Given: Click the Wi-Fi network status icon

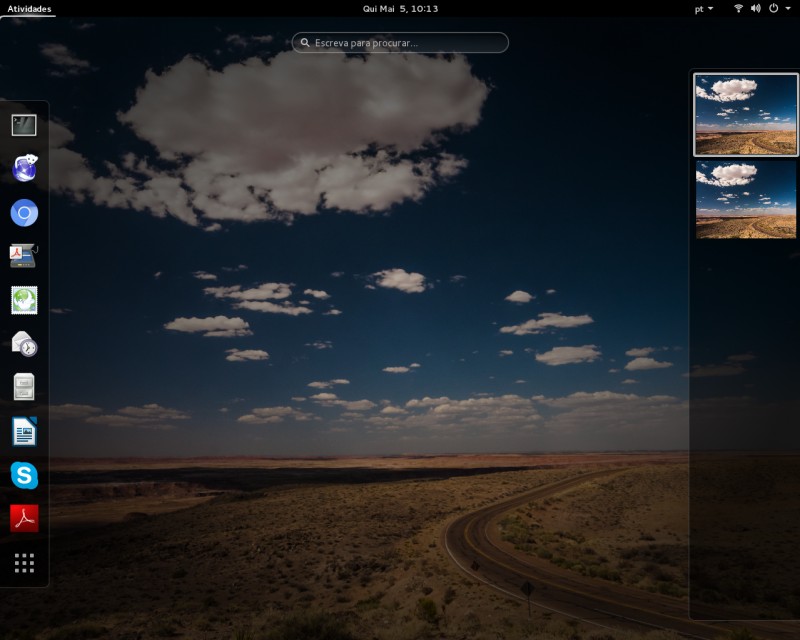Looking at the screenshot, I should click(x=738, y=9).
